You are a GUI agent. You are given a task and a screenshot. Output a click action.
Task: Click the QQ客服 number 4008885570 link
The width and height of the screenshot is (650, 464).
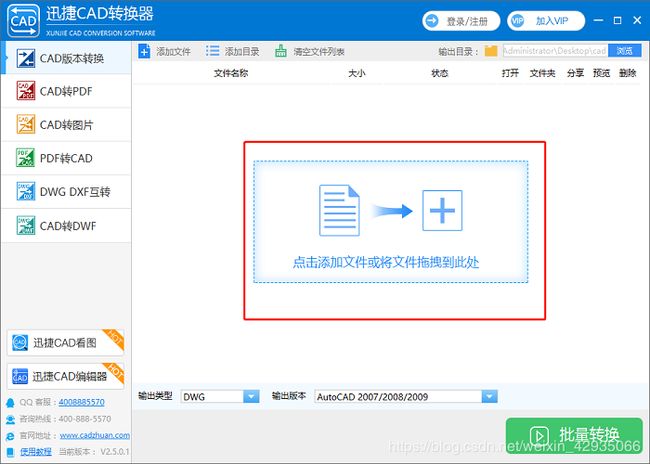(x=82, y=402)
